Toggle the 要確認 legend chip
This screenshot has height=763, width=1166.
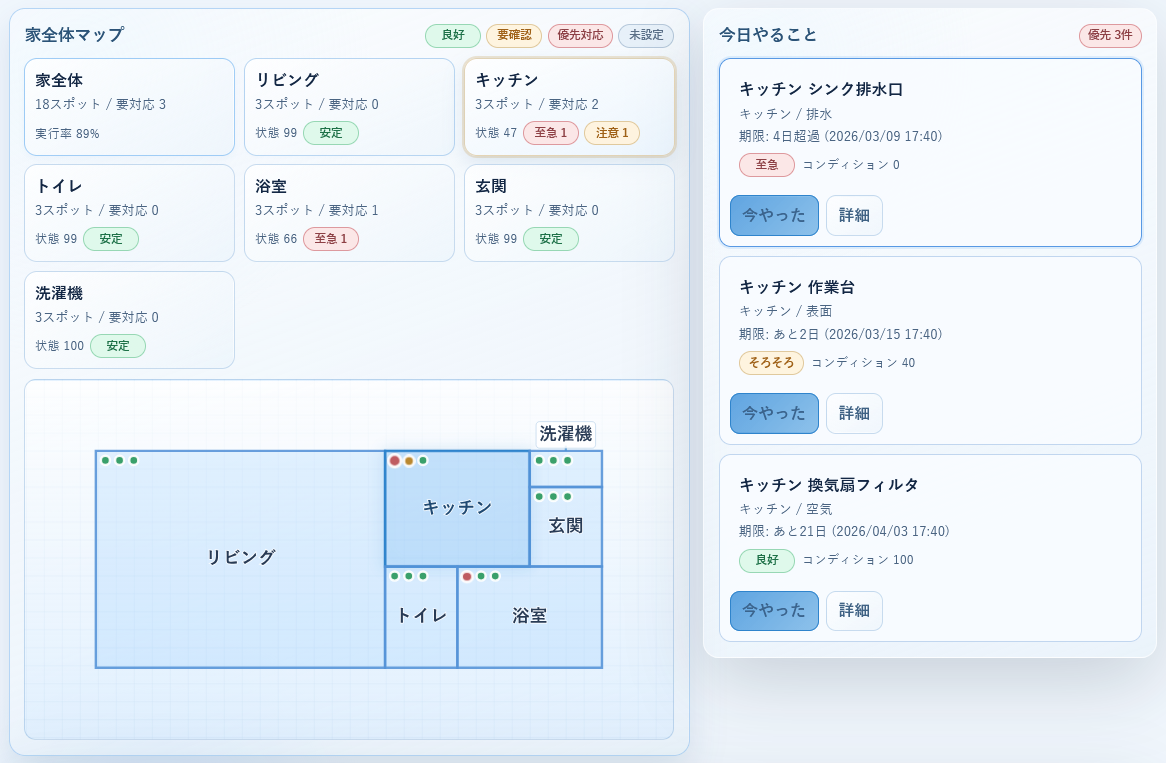(514, 35)
